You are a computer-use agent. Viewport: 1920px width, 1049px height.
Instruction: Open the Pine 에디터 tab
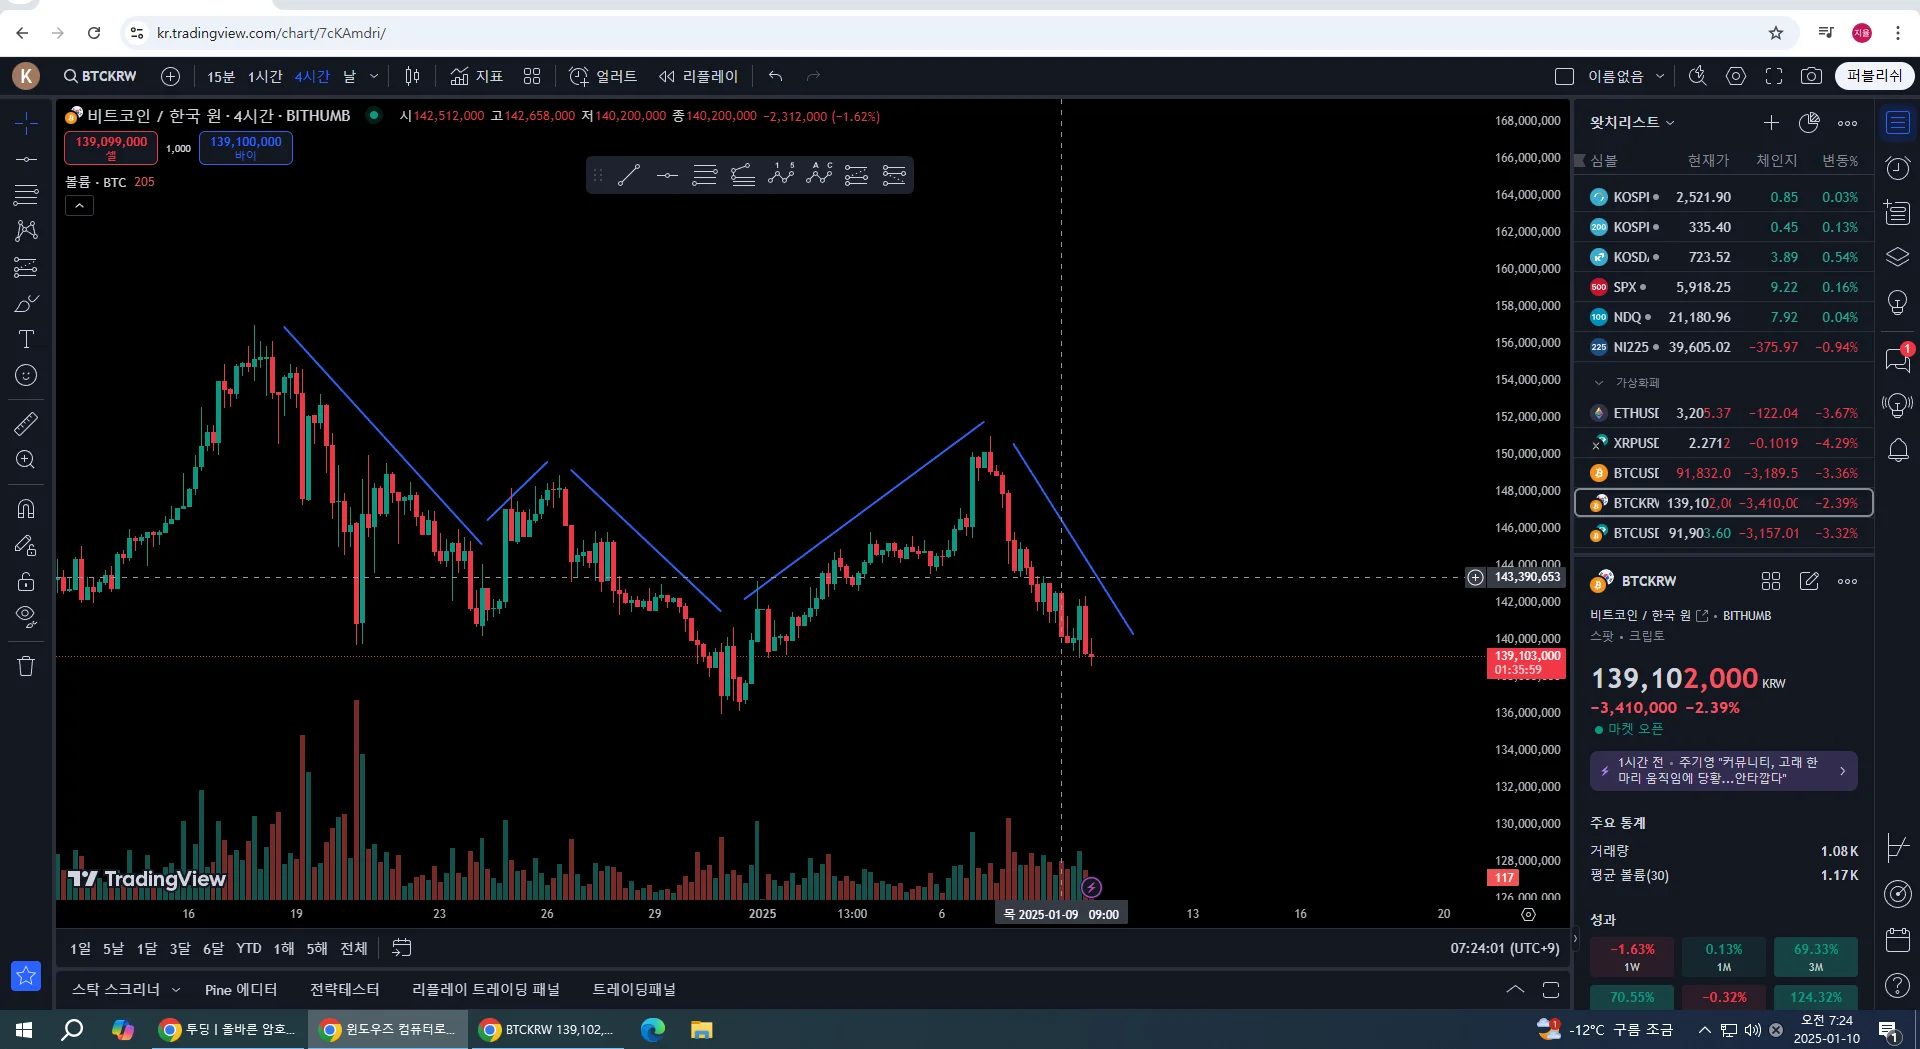coord(241,989)
